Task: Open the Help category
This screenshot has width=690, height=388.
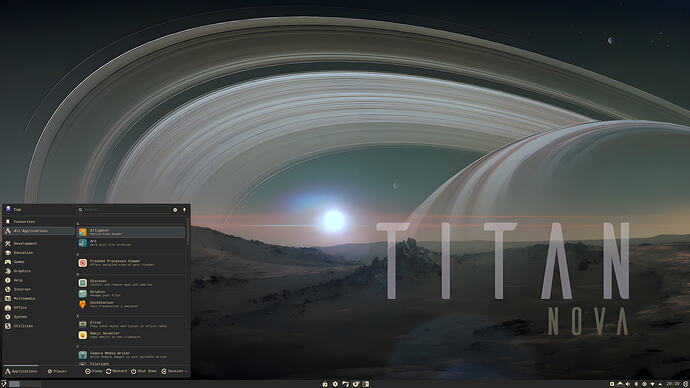Action: coord(39,280)
